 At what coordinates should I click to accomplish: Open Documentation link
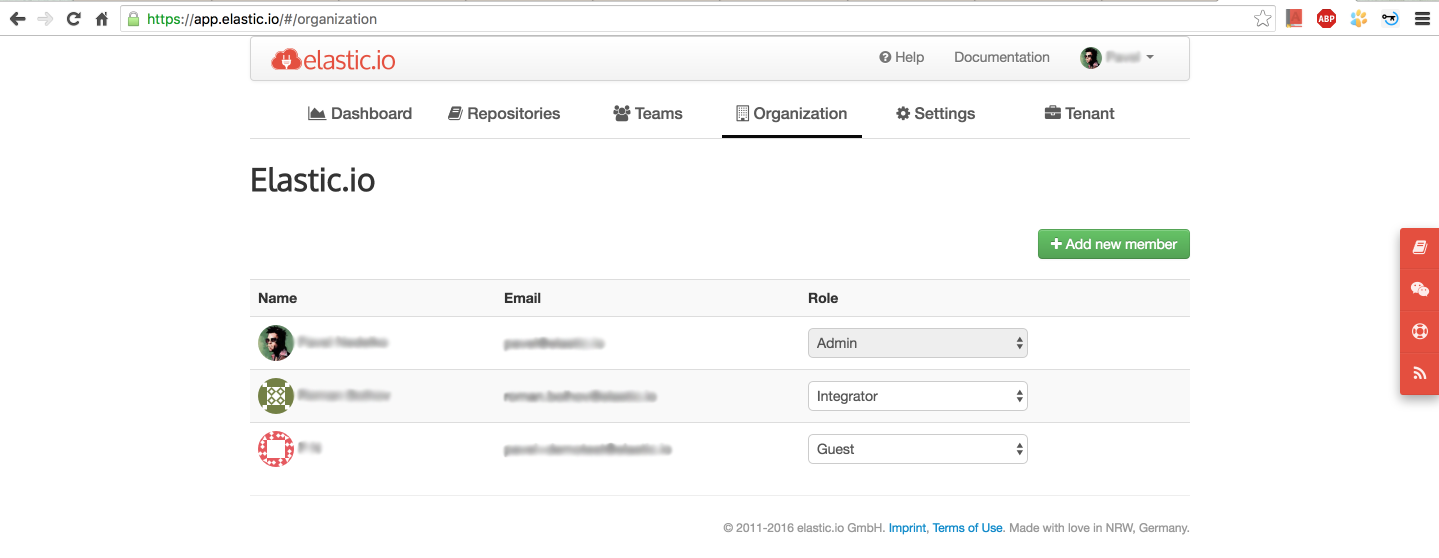pos(1002,57)
